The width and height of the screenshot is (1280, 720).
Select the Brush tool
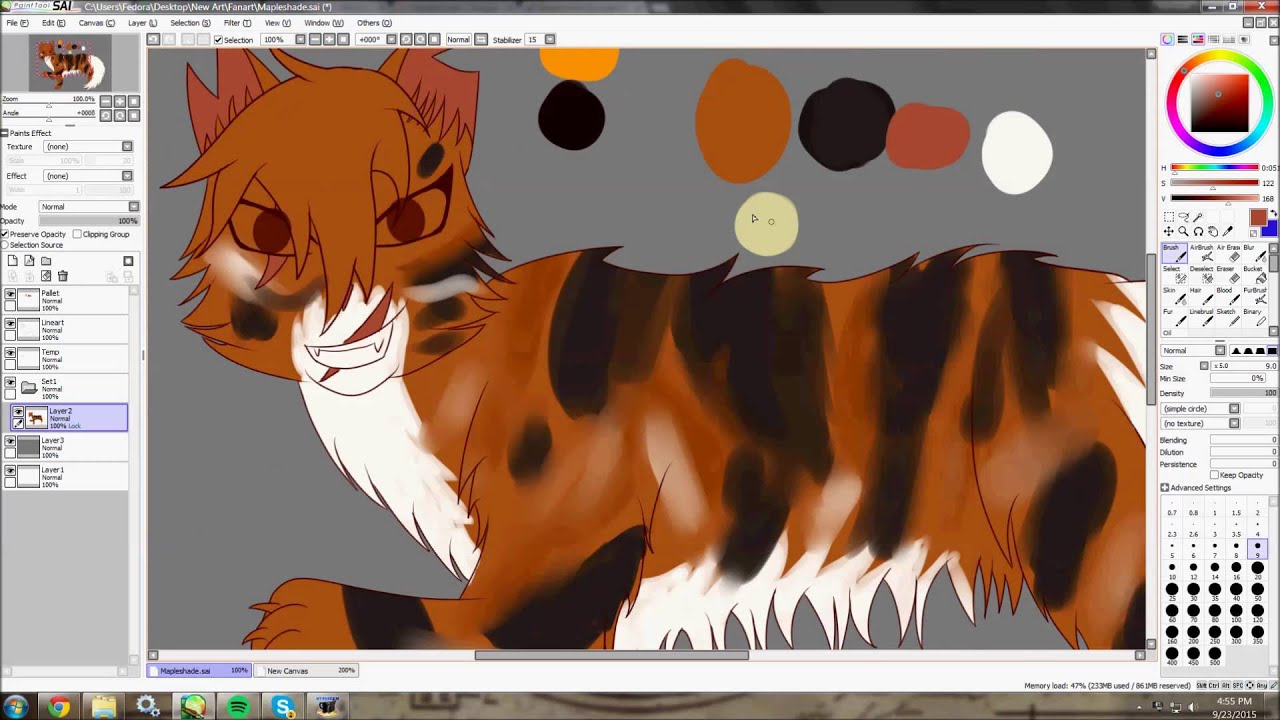(x=1174, y=253)
